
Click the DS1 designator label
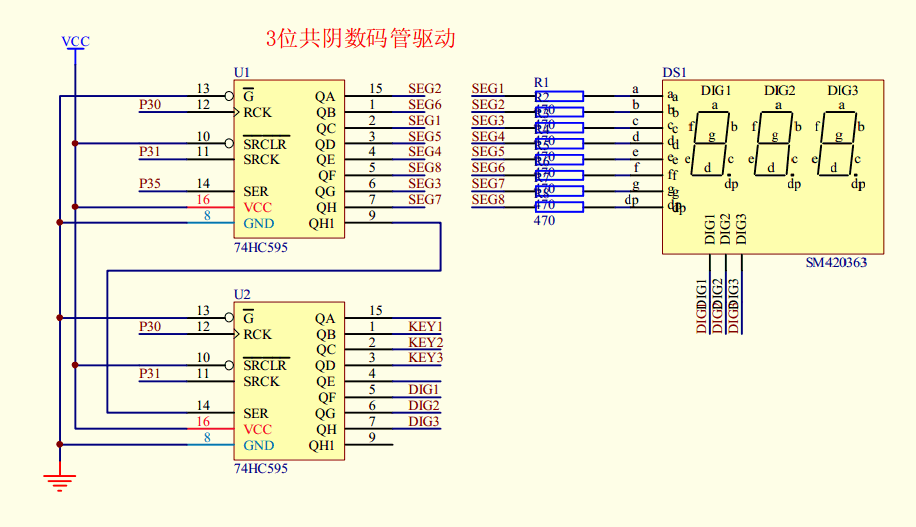pos(674,73)
